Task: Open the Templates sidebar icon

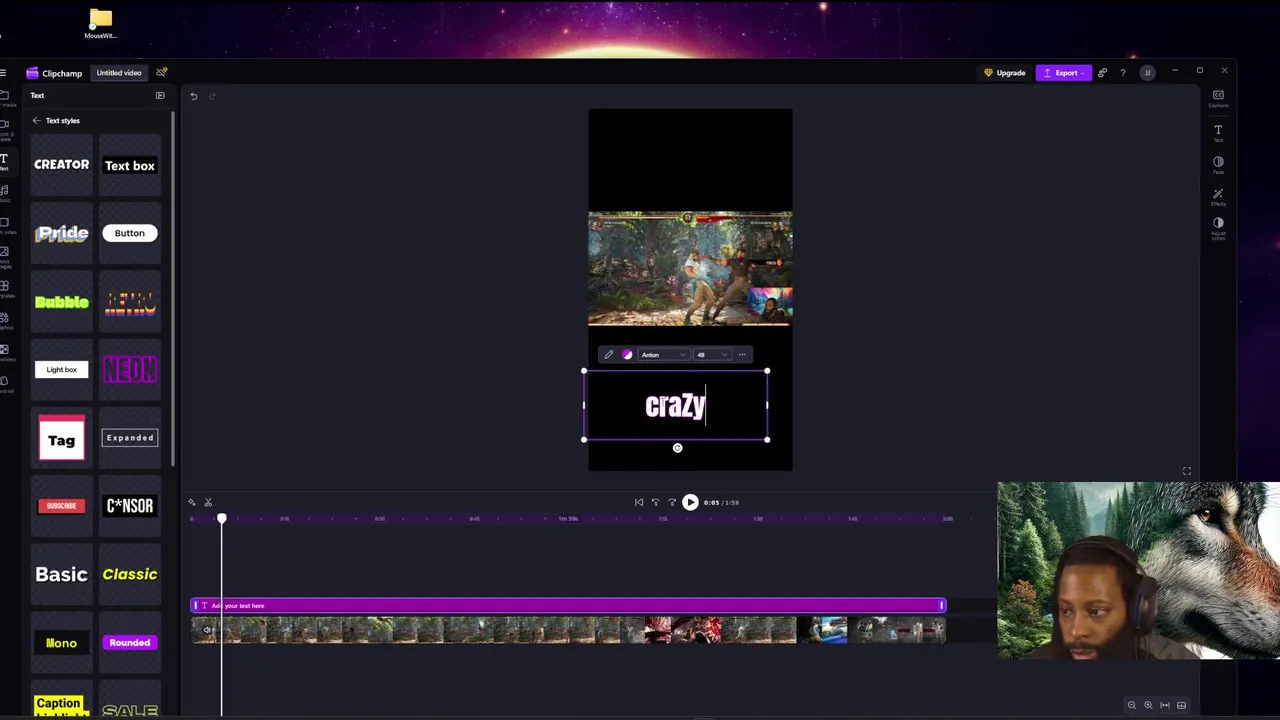Action: (x=4, y=288)
